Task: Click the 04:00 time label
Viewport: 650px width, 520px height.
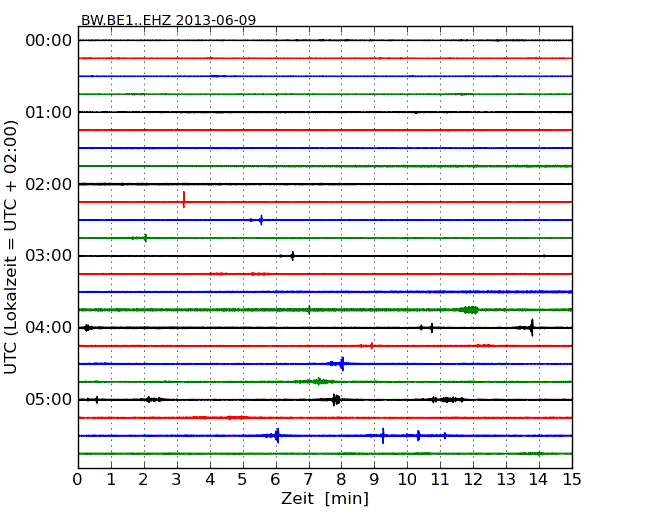Action: point(49,328)
